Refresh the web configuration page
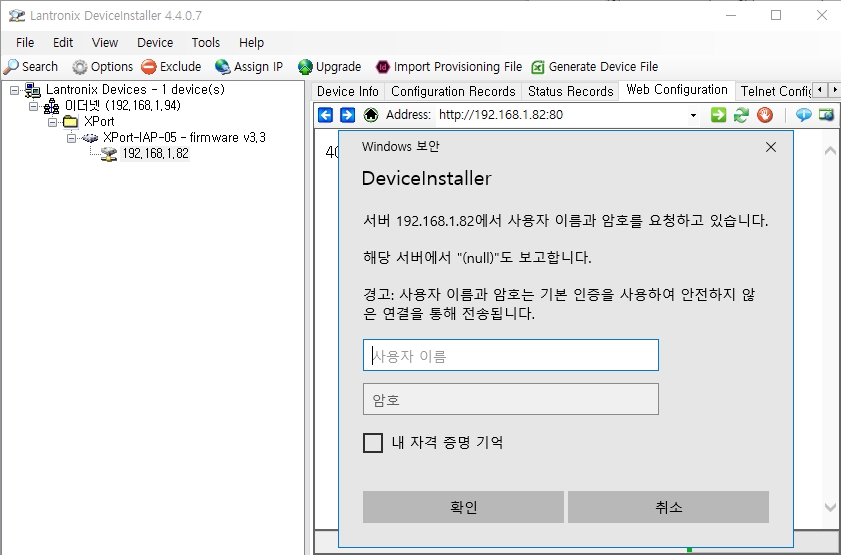This screenshot has width=841, height=555. click(x=741, y=115)
